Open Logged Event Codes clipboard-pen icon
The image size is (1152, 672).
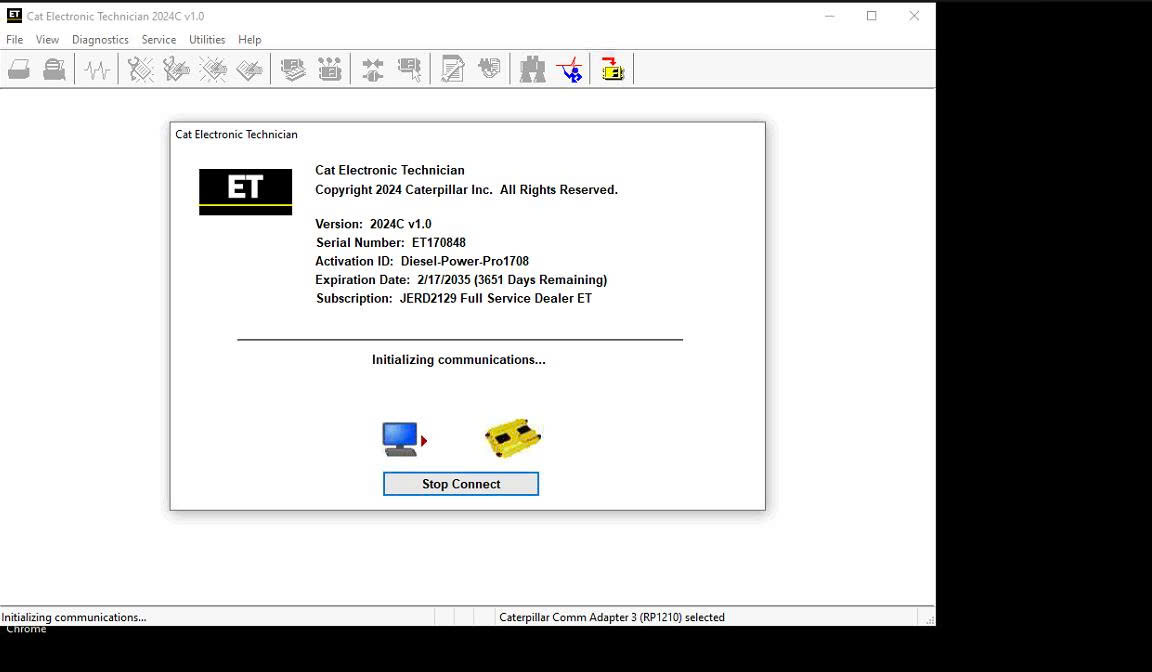249,70
